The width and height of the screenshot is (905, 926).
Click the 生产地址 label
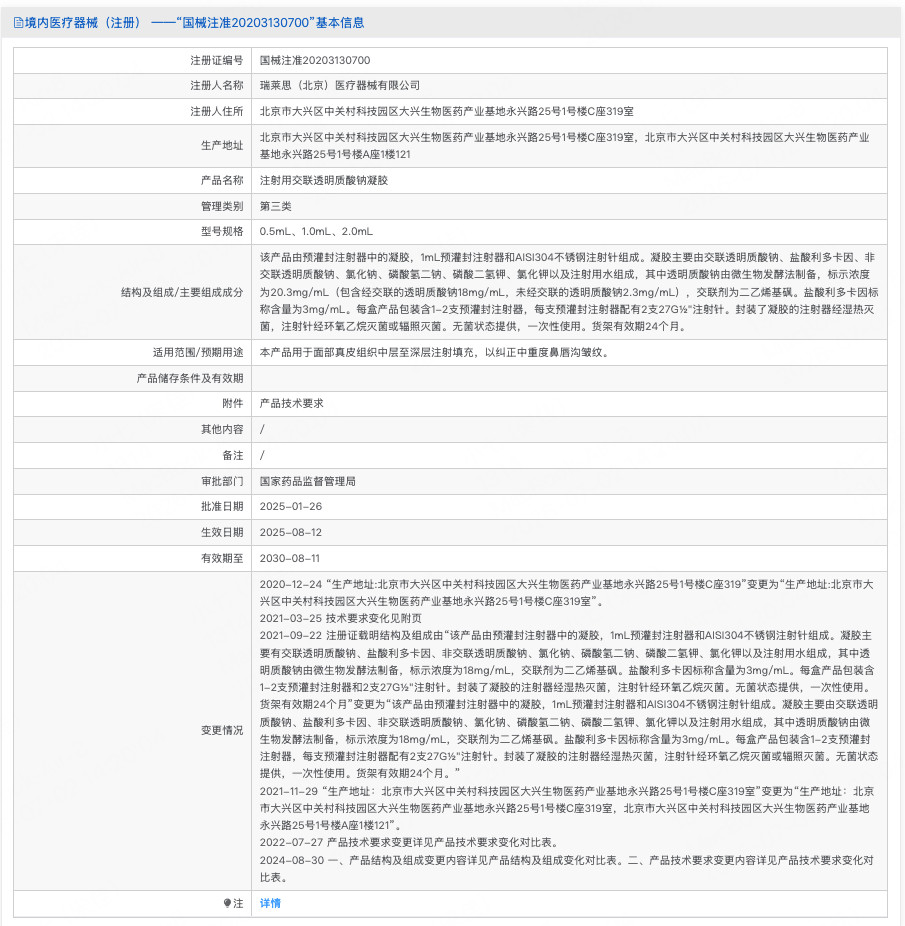[222, 145]
